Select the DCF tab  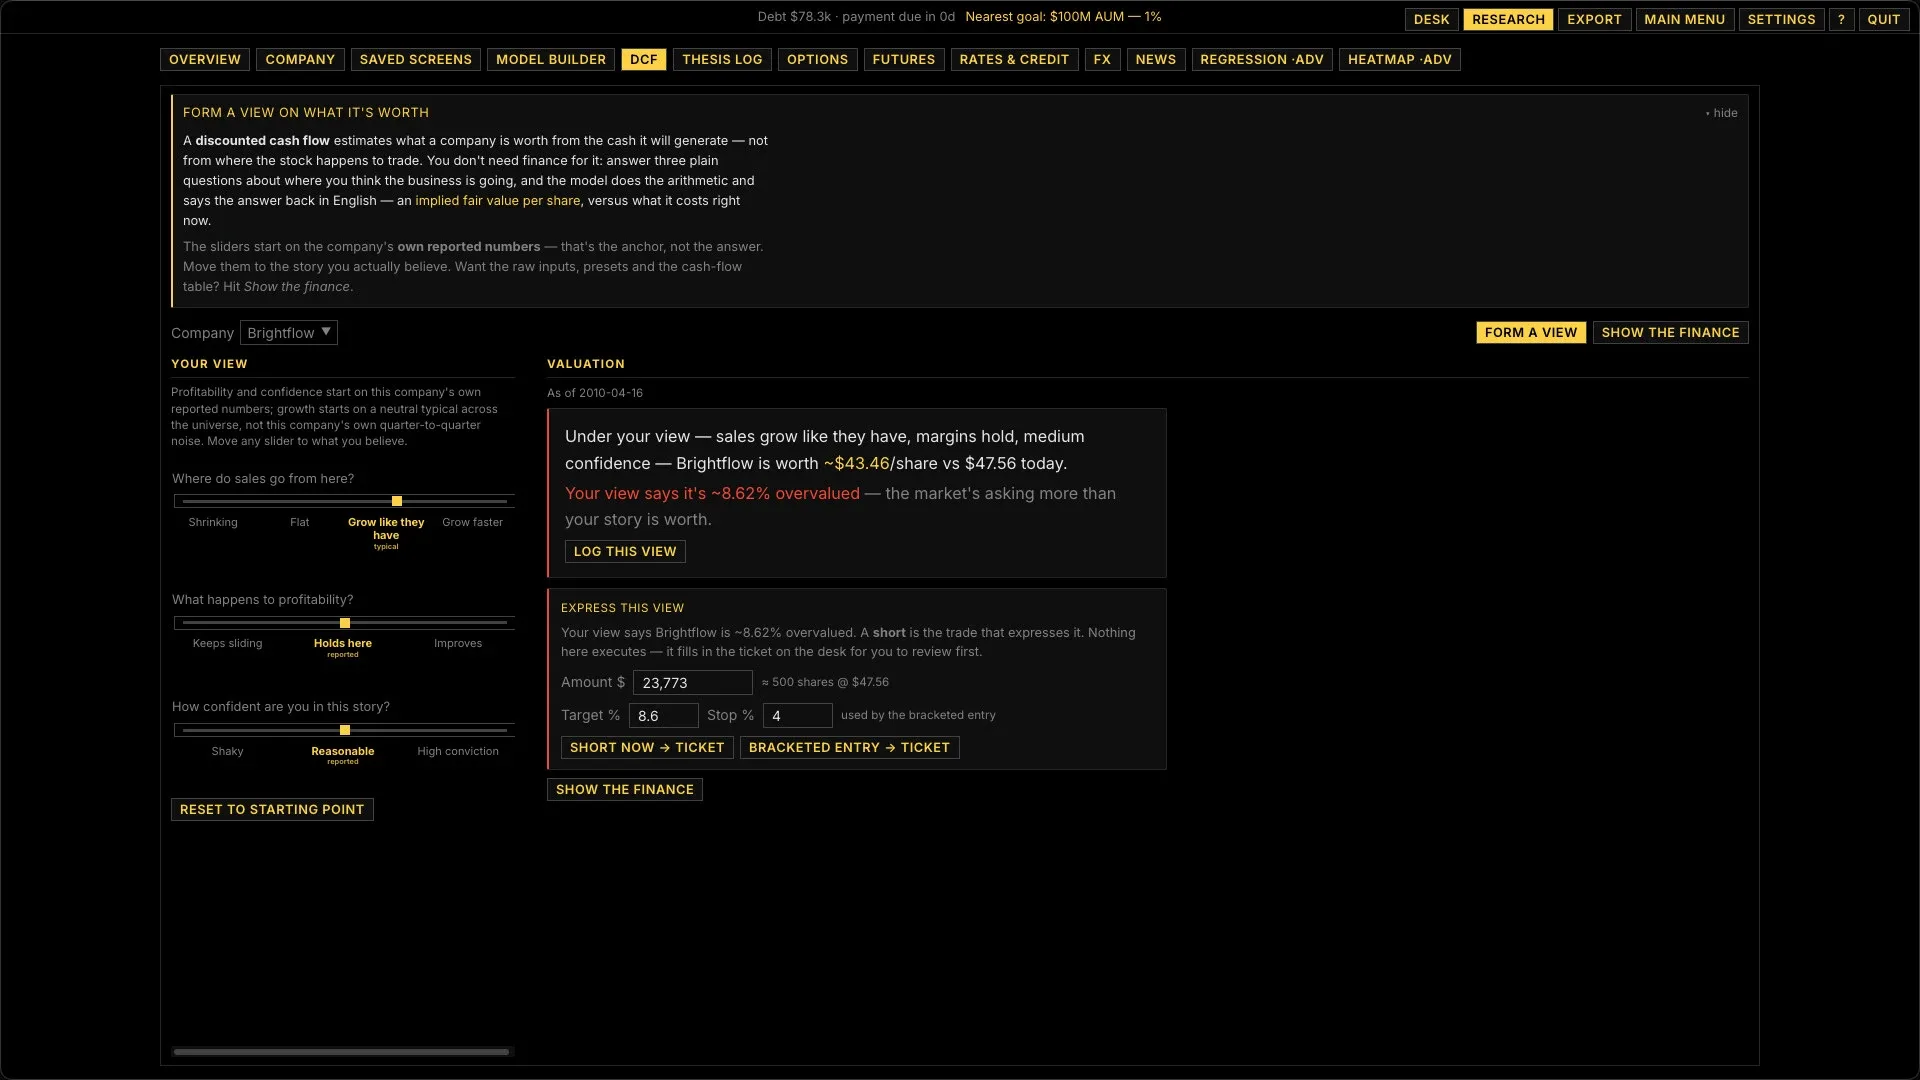pos(644,60)
